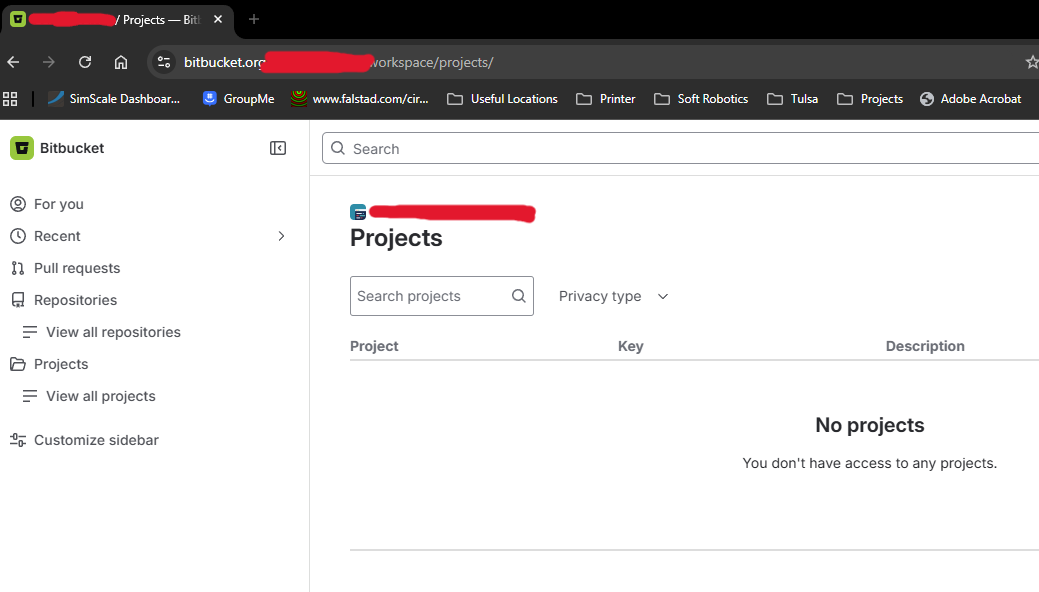Open the apps grid icon in bookmarks bar
This screenshot has width=1039, height=592.
pyautogui.click(x=10, y=99)
